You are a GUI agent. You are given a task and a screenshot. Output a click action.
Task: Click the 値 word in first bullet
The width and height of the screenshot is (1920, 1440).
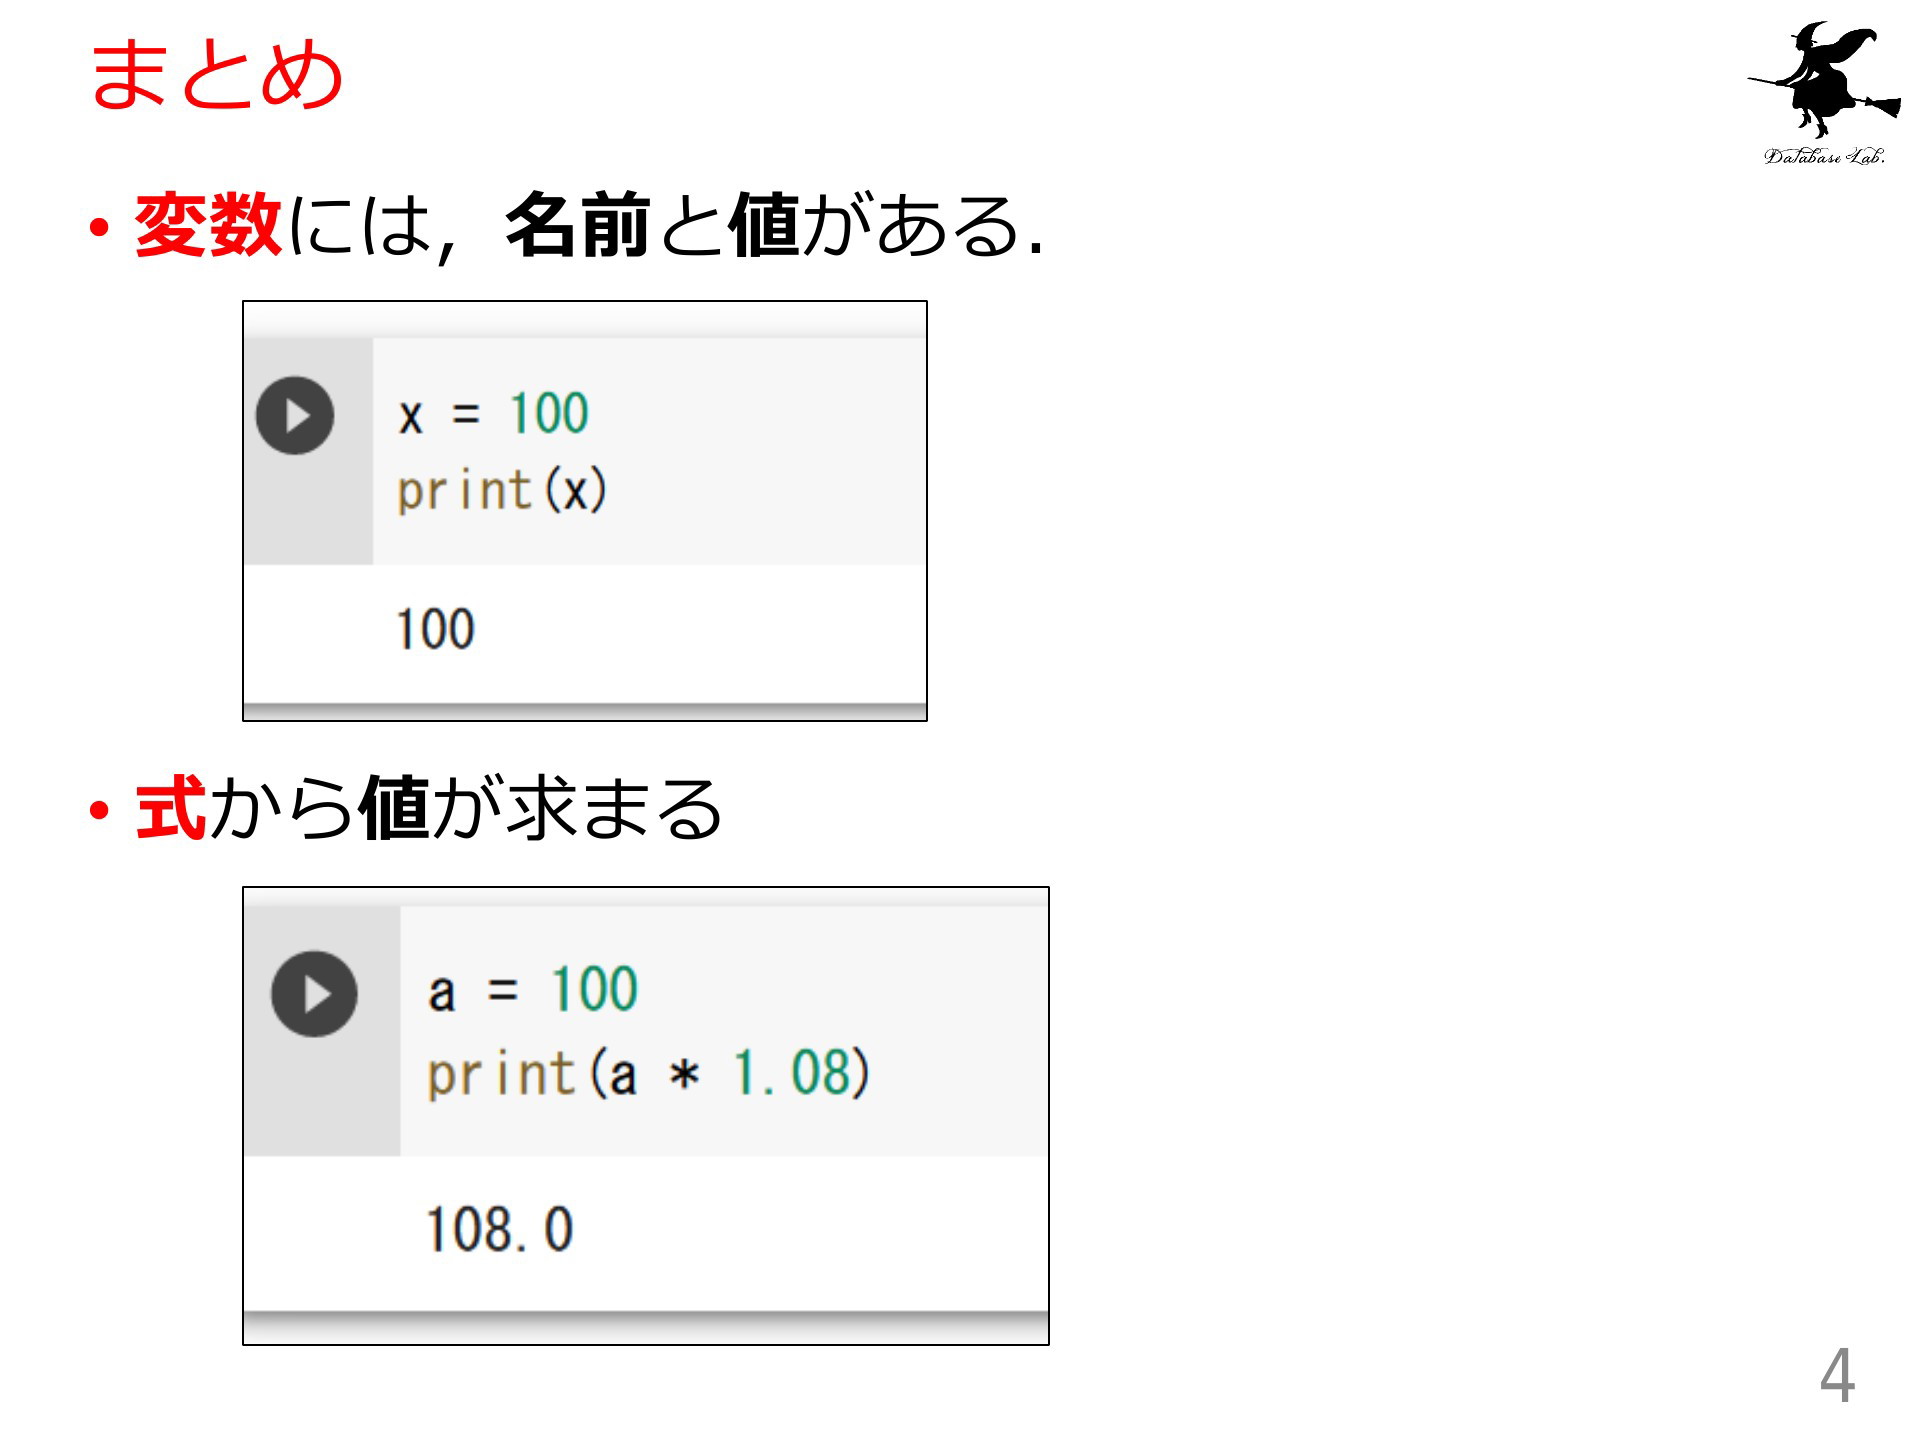pyautogui.click(x=764, y=225)
